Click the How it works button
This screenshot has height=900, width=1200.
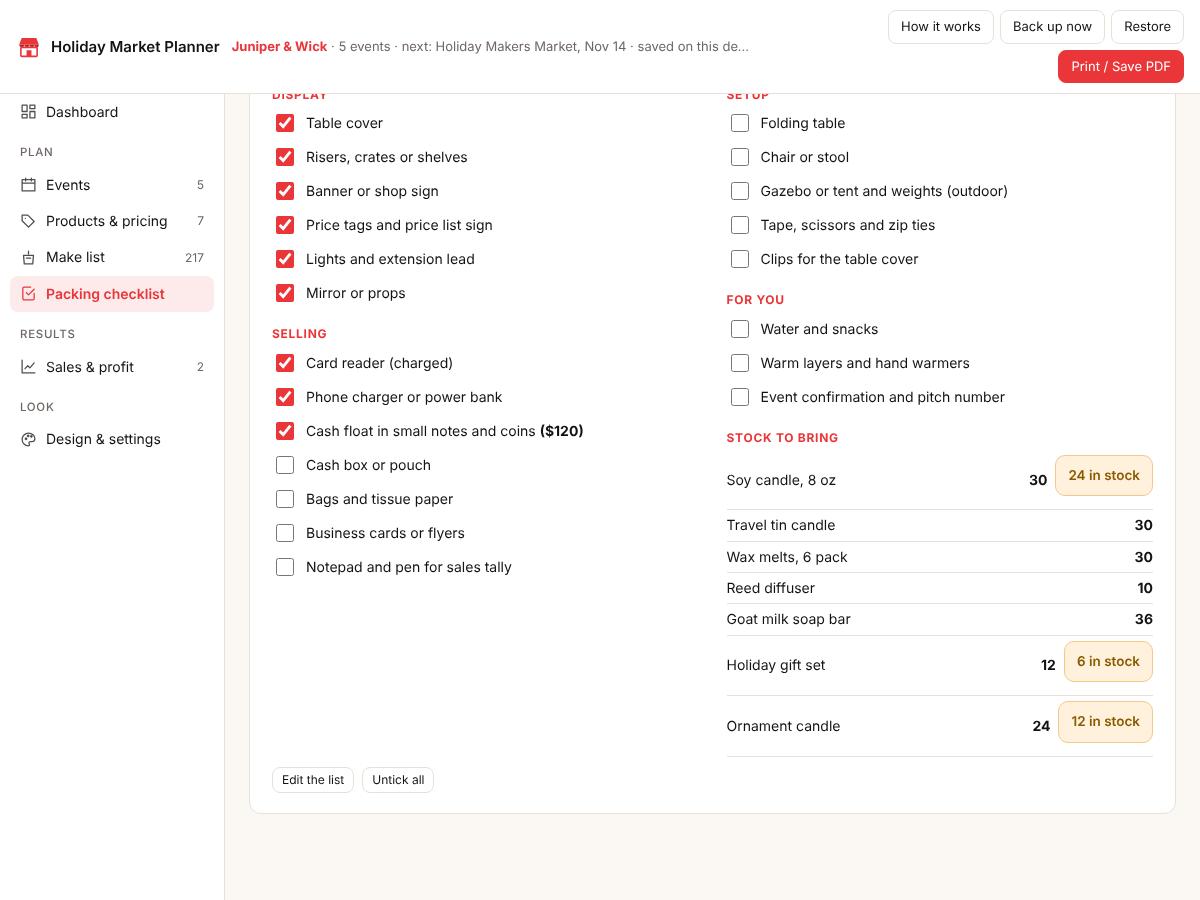coord(941,27)
